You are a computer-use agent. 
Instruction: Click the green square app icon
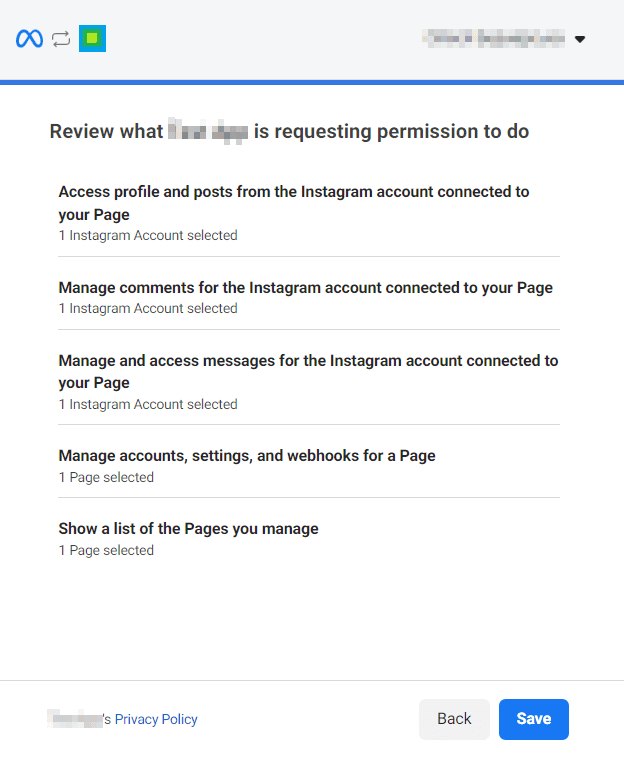coord(92,38)
